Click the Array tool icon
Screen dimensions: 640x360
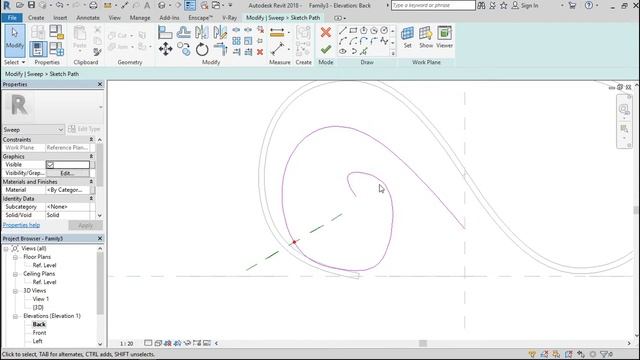[236, 41]
